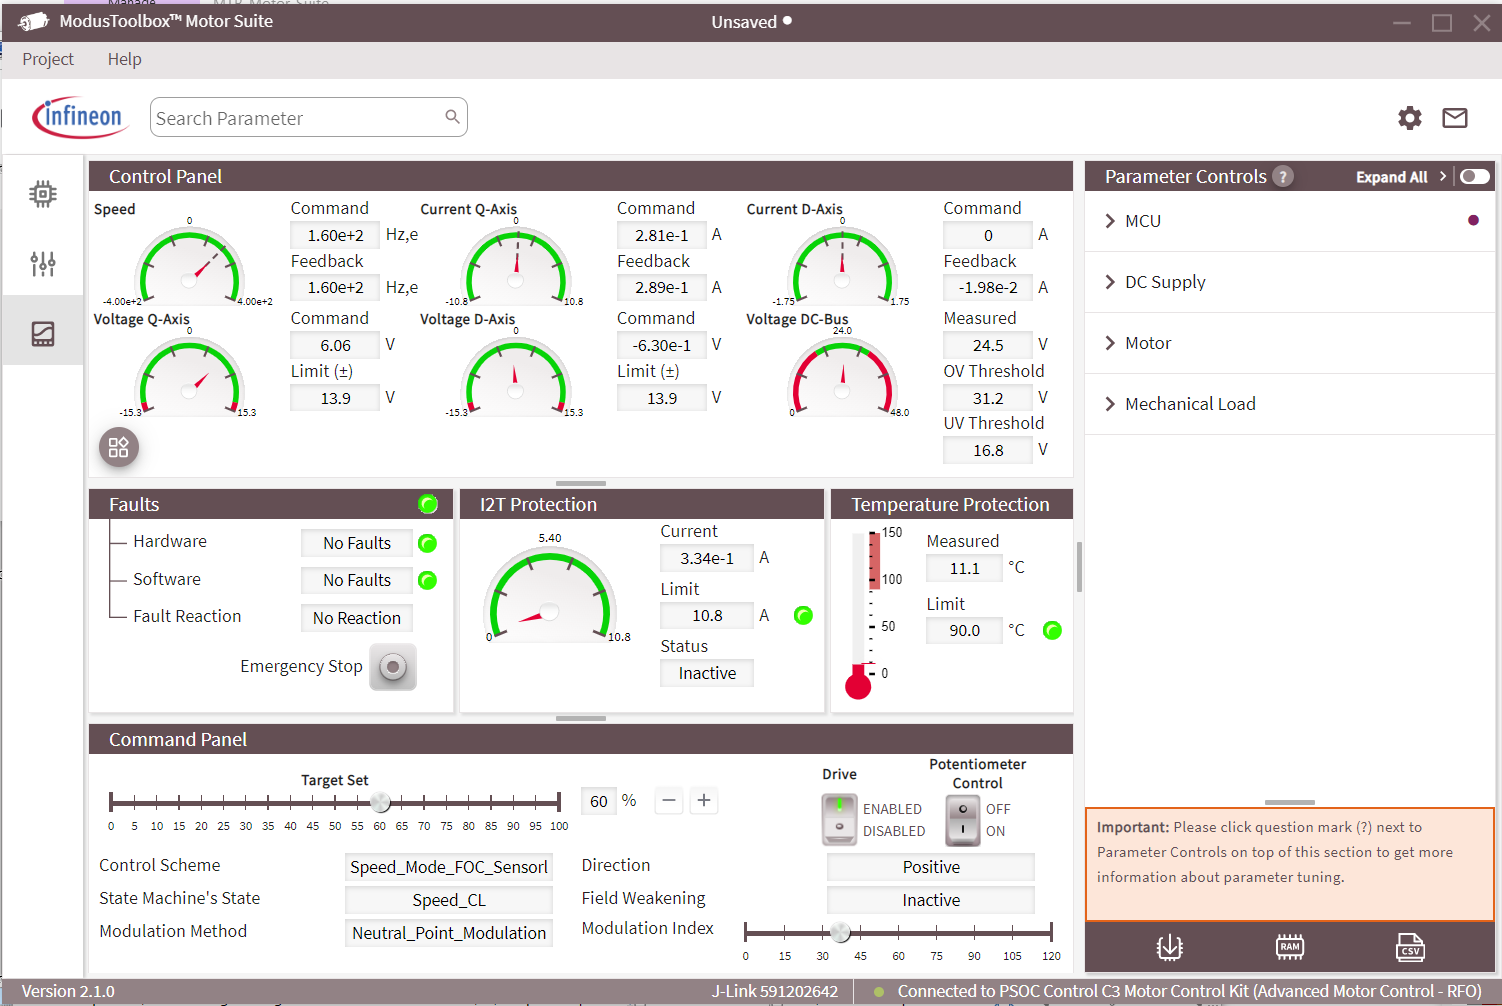Toggle the Drive enabled/disabled switch
Screen dimensions: 1502x1006
click(839, 819)
